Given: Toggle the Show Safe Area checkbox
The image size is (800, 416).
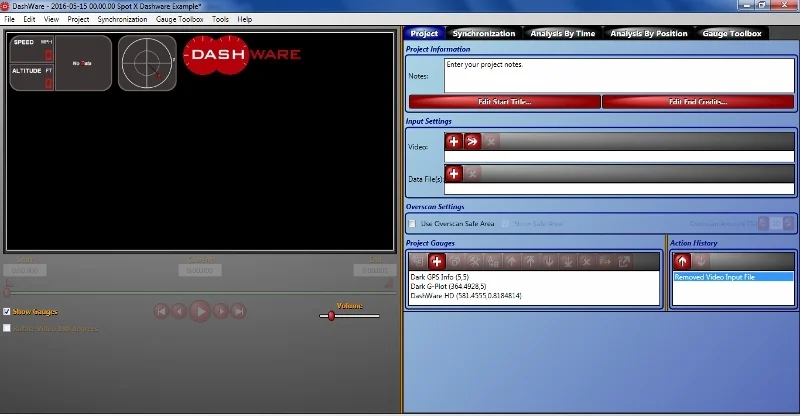Looking at the screenshot, I should [x=505, y=224].
